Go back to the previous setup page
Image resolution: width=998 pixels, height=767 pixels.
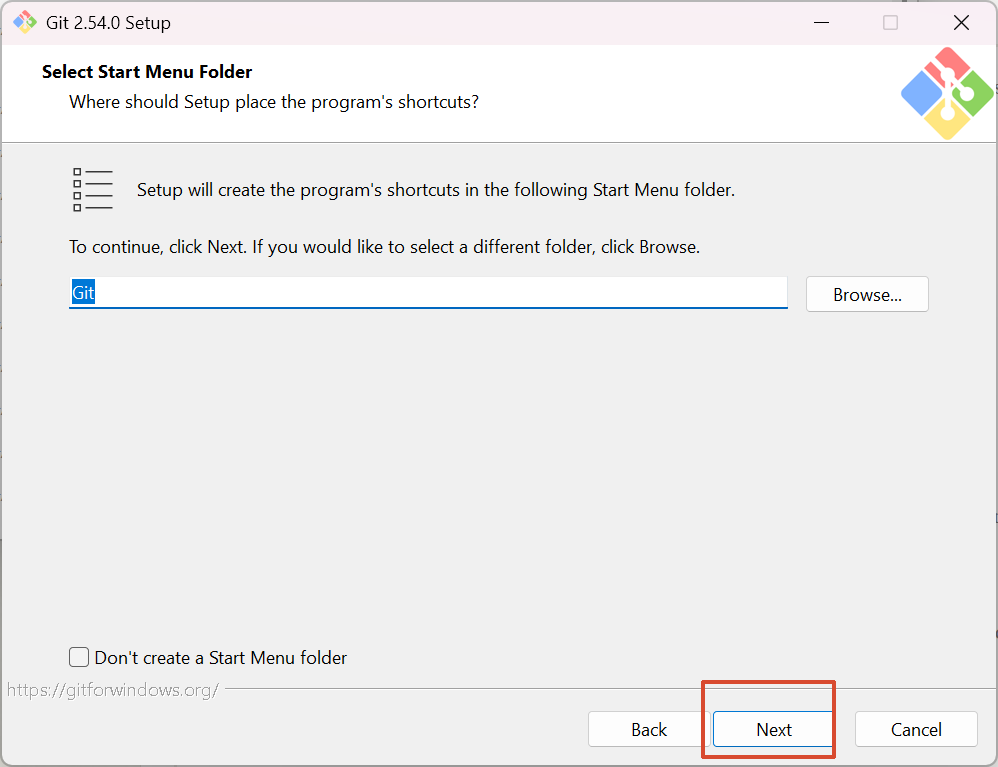pyautogui.click(x=648, y=729)
